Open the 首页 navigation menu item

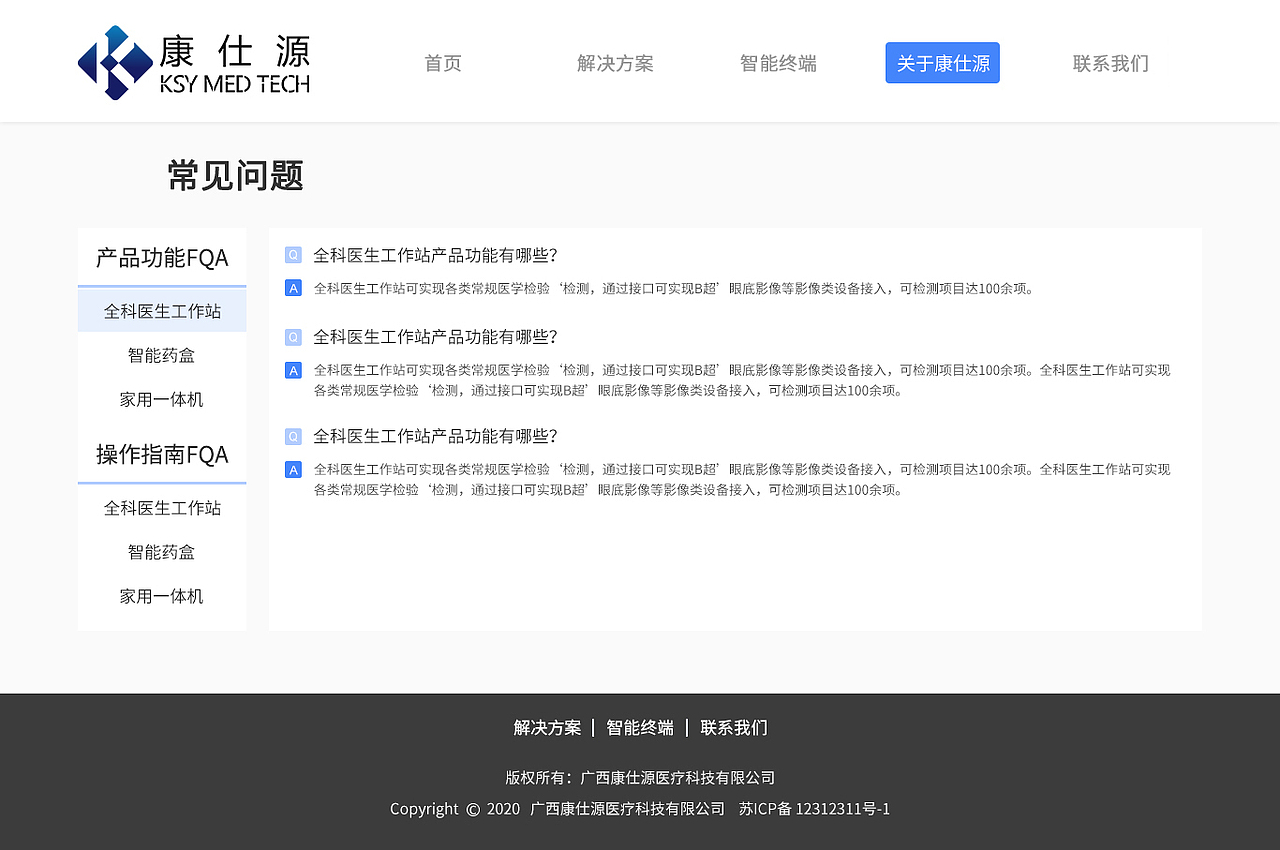[443, 63]
